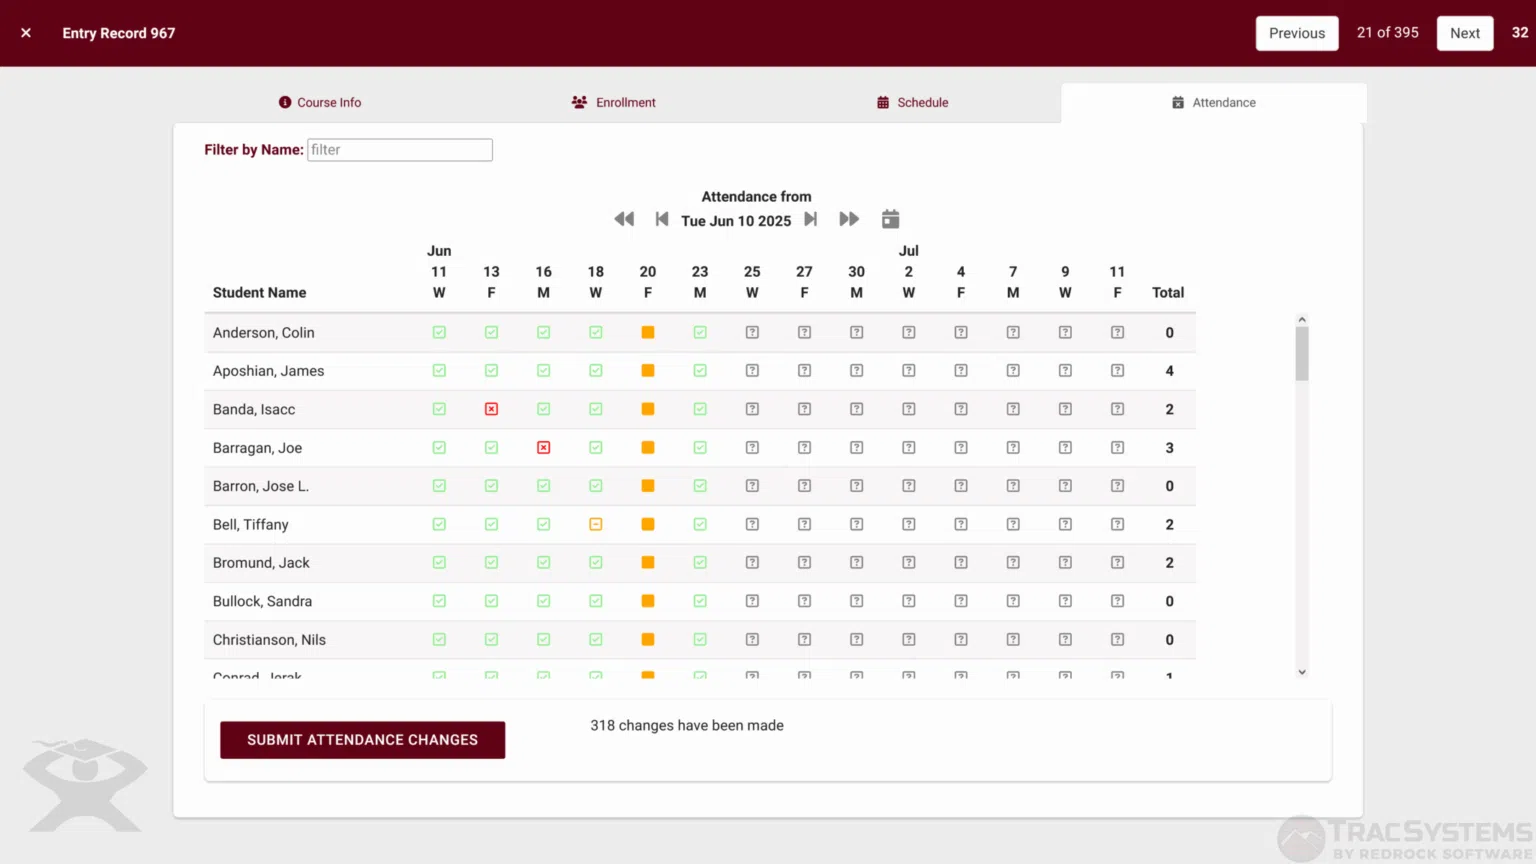Toggle Anderson, Colin's Jun 11 attendance checkbox
The height and width of the screenshot is (864, 1536).
click(x=439, y=332)
